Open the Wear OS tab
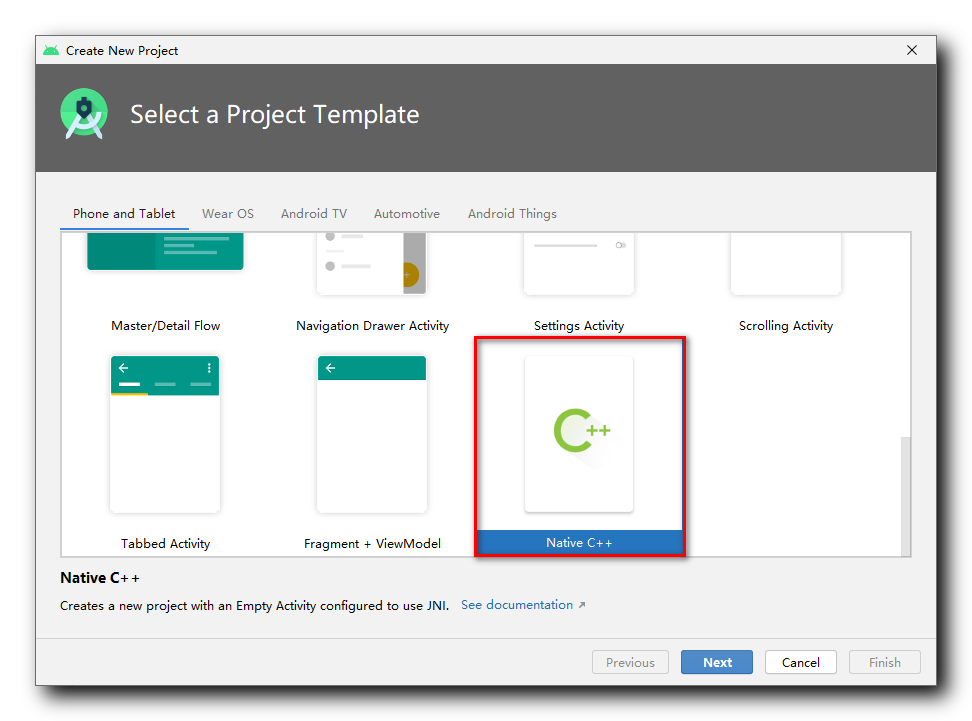Image resolution: width=972 pixels, height=721 pixels. (x=228, y=214)
